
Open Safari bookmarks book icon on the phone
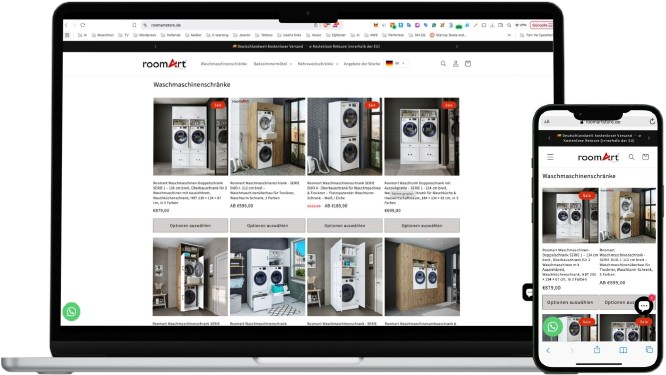click(x=623, y=350)
